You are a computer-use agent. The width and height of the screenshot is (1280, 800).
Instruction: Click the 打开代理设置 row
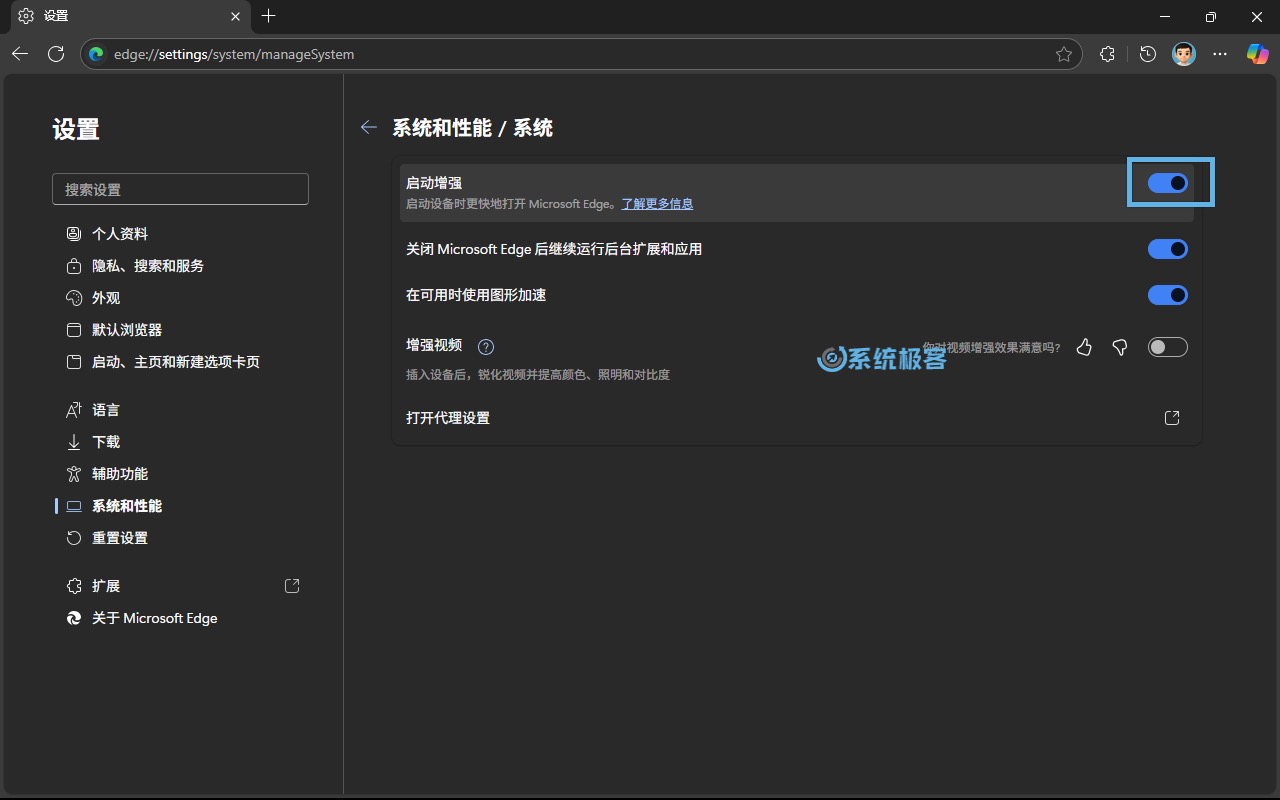pyautogui.click(x=797, y=418)
